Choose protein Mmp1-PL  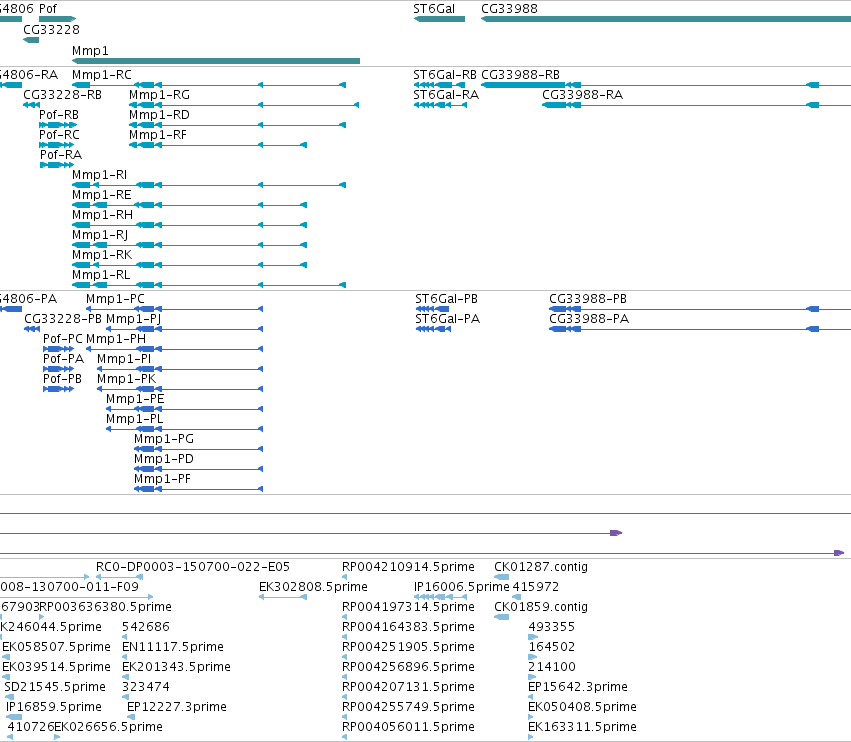pyautogui.click(x=135, y=420)
